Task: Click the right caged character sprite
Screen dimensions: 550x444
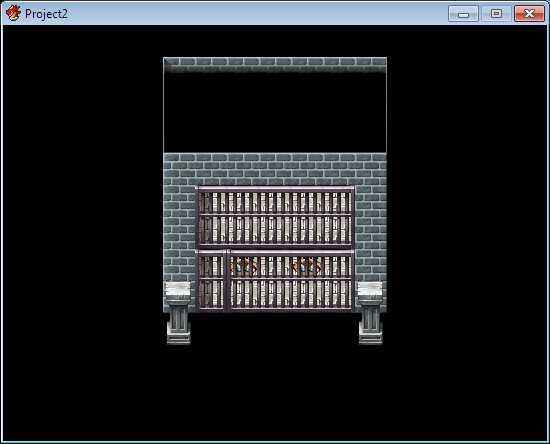Action: 307,265
